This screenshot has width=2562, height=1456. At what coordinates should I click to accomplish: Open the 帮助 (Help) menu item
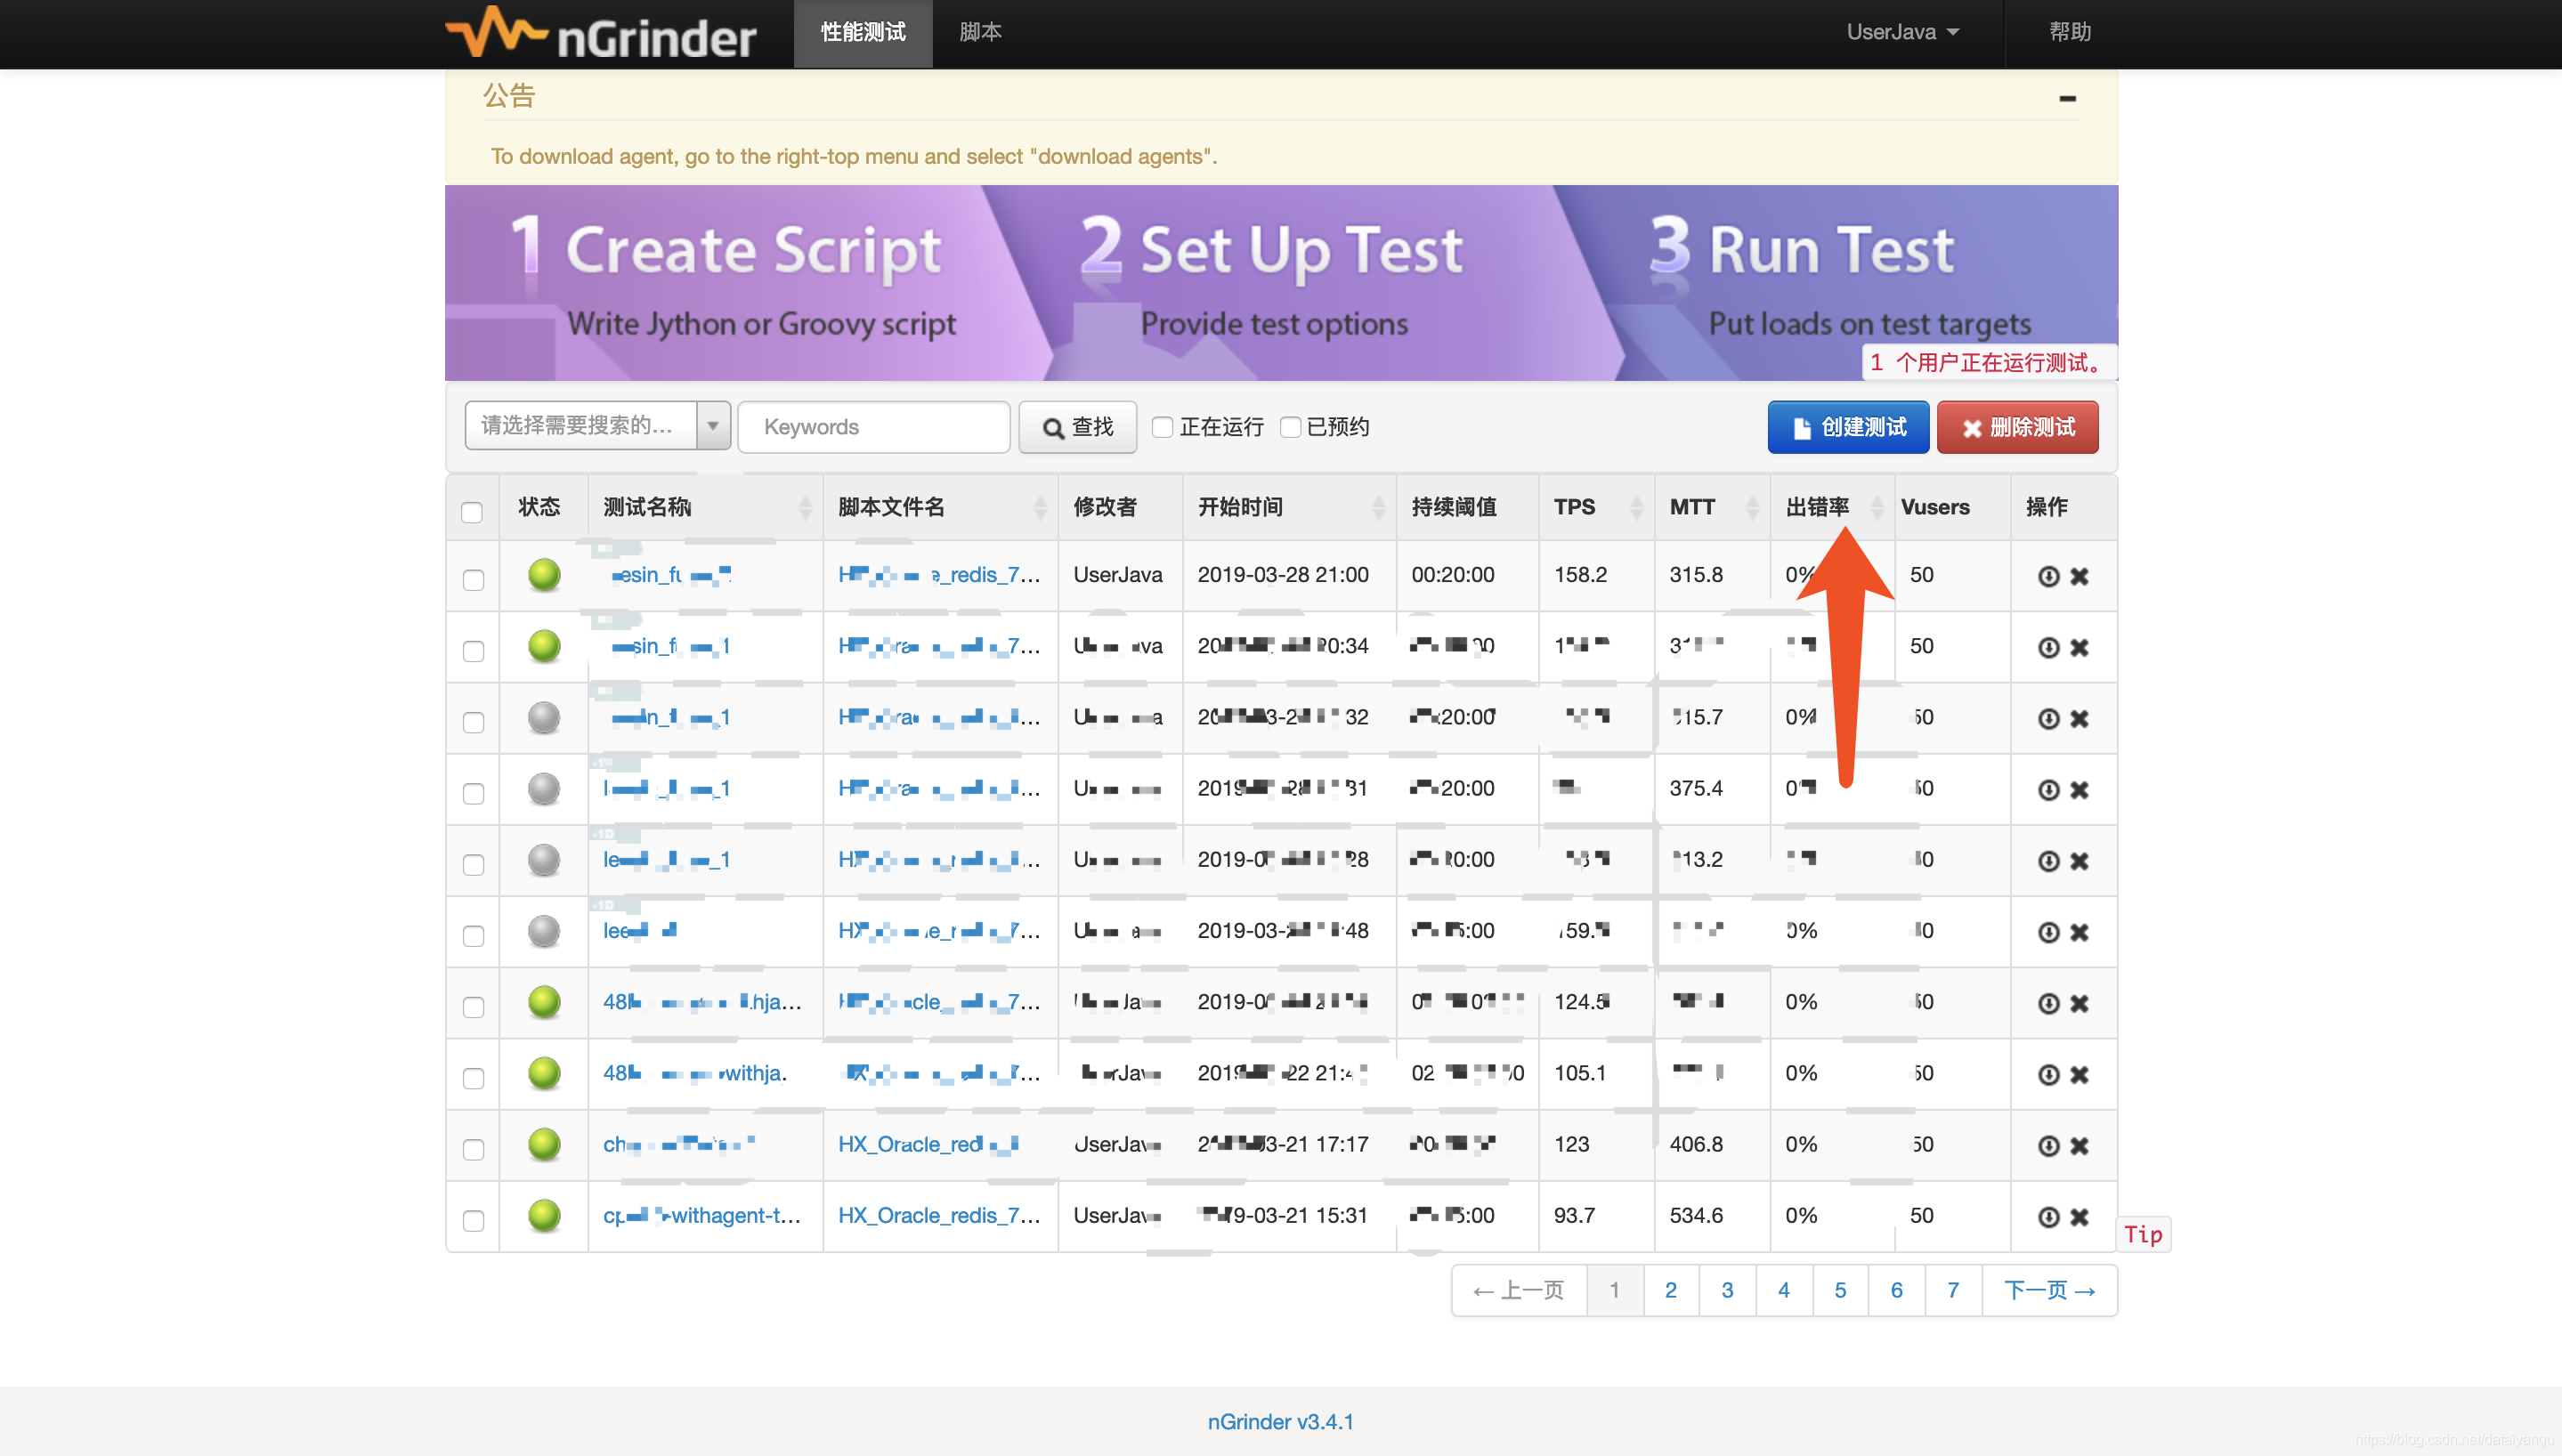2069,32
